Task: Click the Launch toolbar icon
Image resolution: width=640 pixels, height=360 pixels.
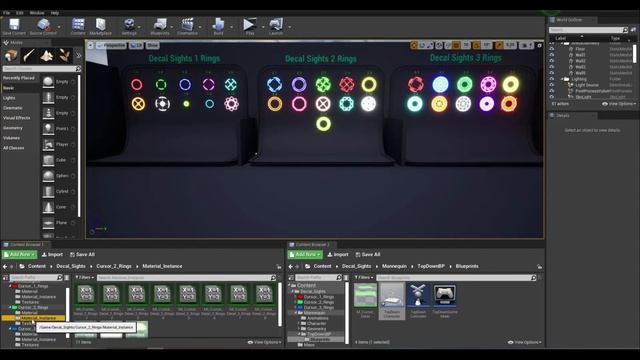Action: coord(276,27)
